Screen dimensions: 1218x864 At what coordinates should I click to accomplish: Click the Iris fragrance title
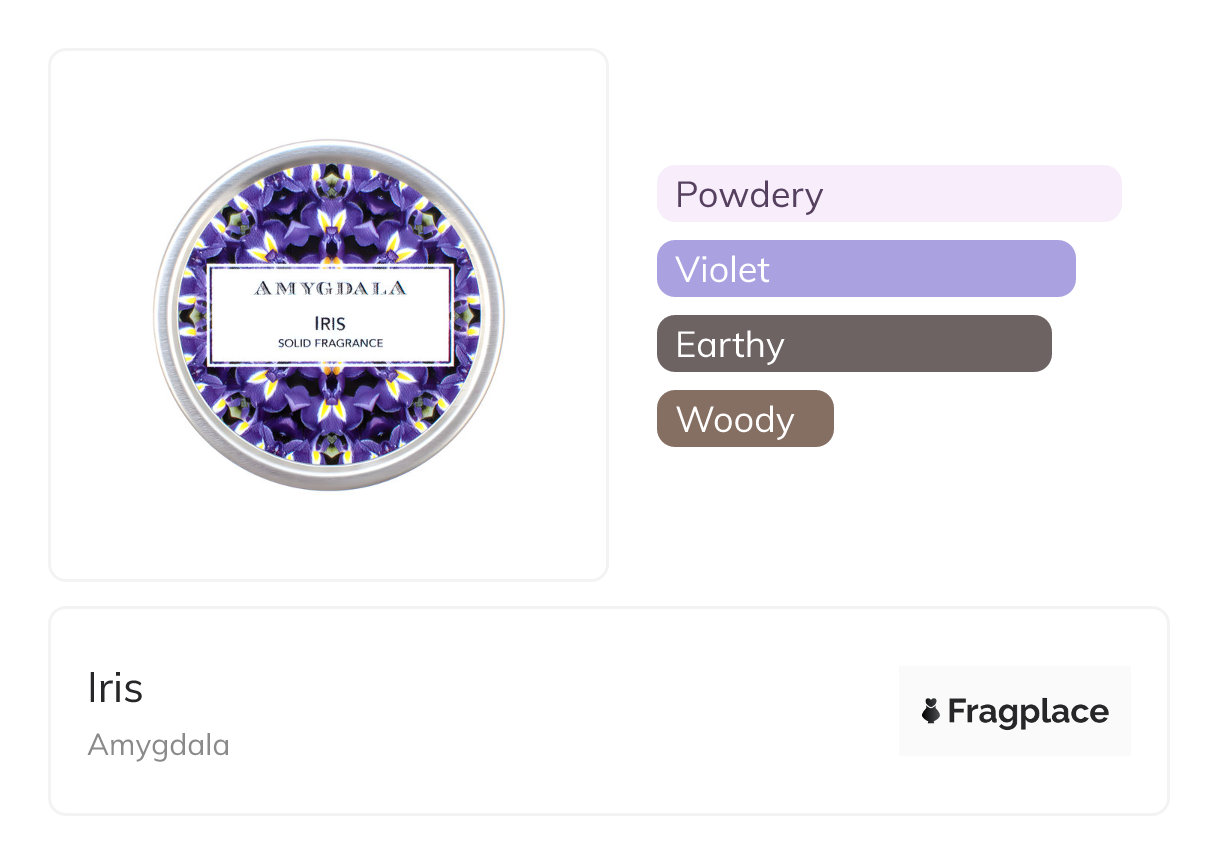115,688
